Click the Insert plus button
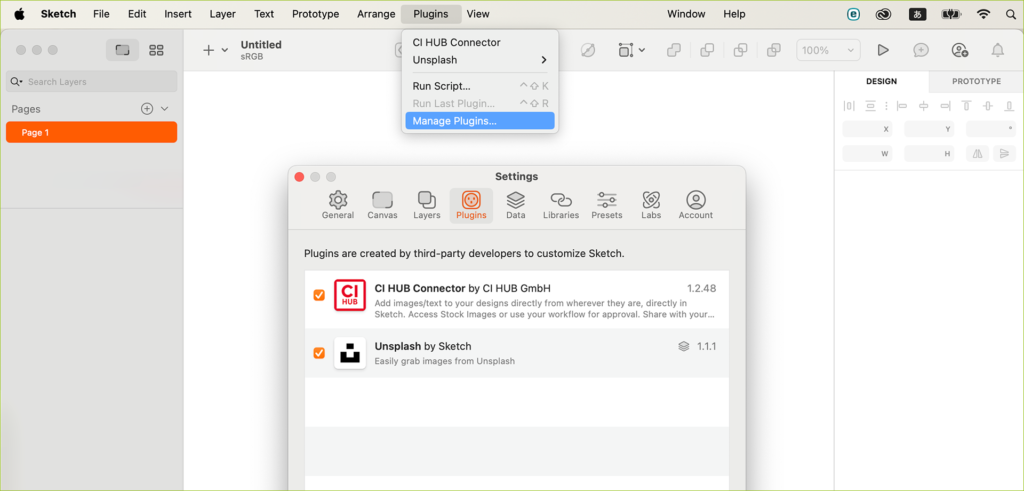 208,50
